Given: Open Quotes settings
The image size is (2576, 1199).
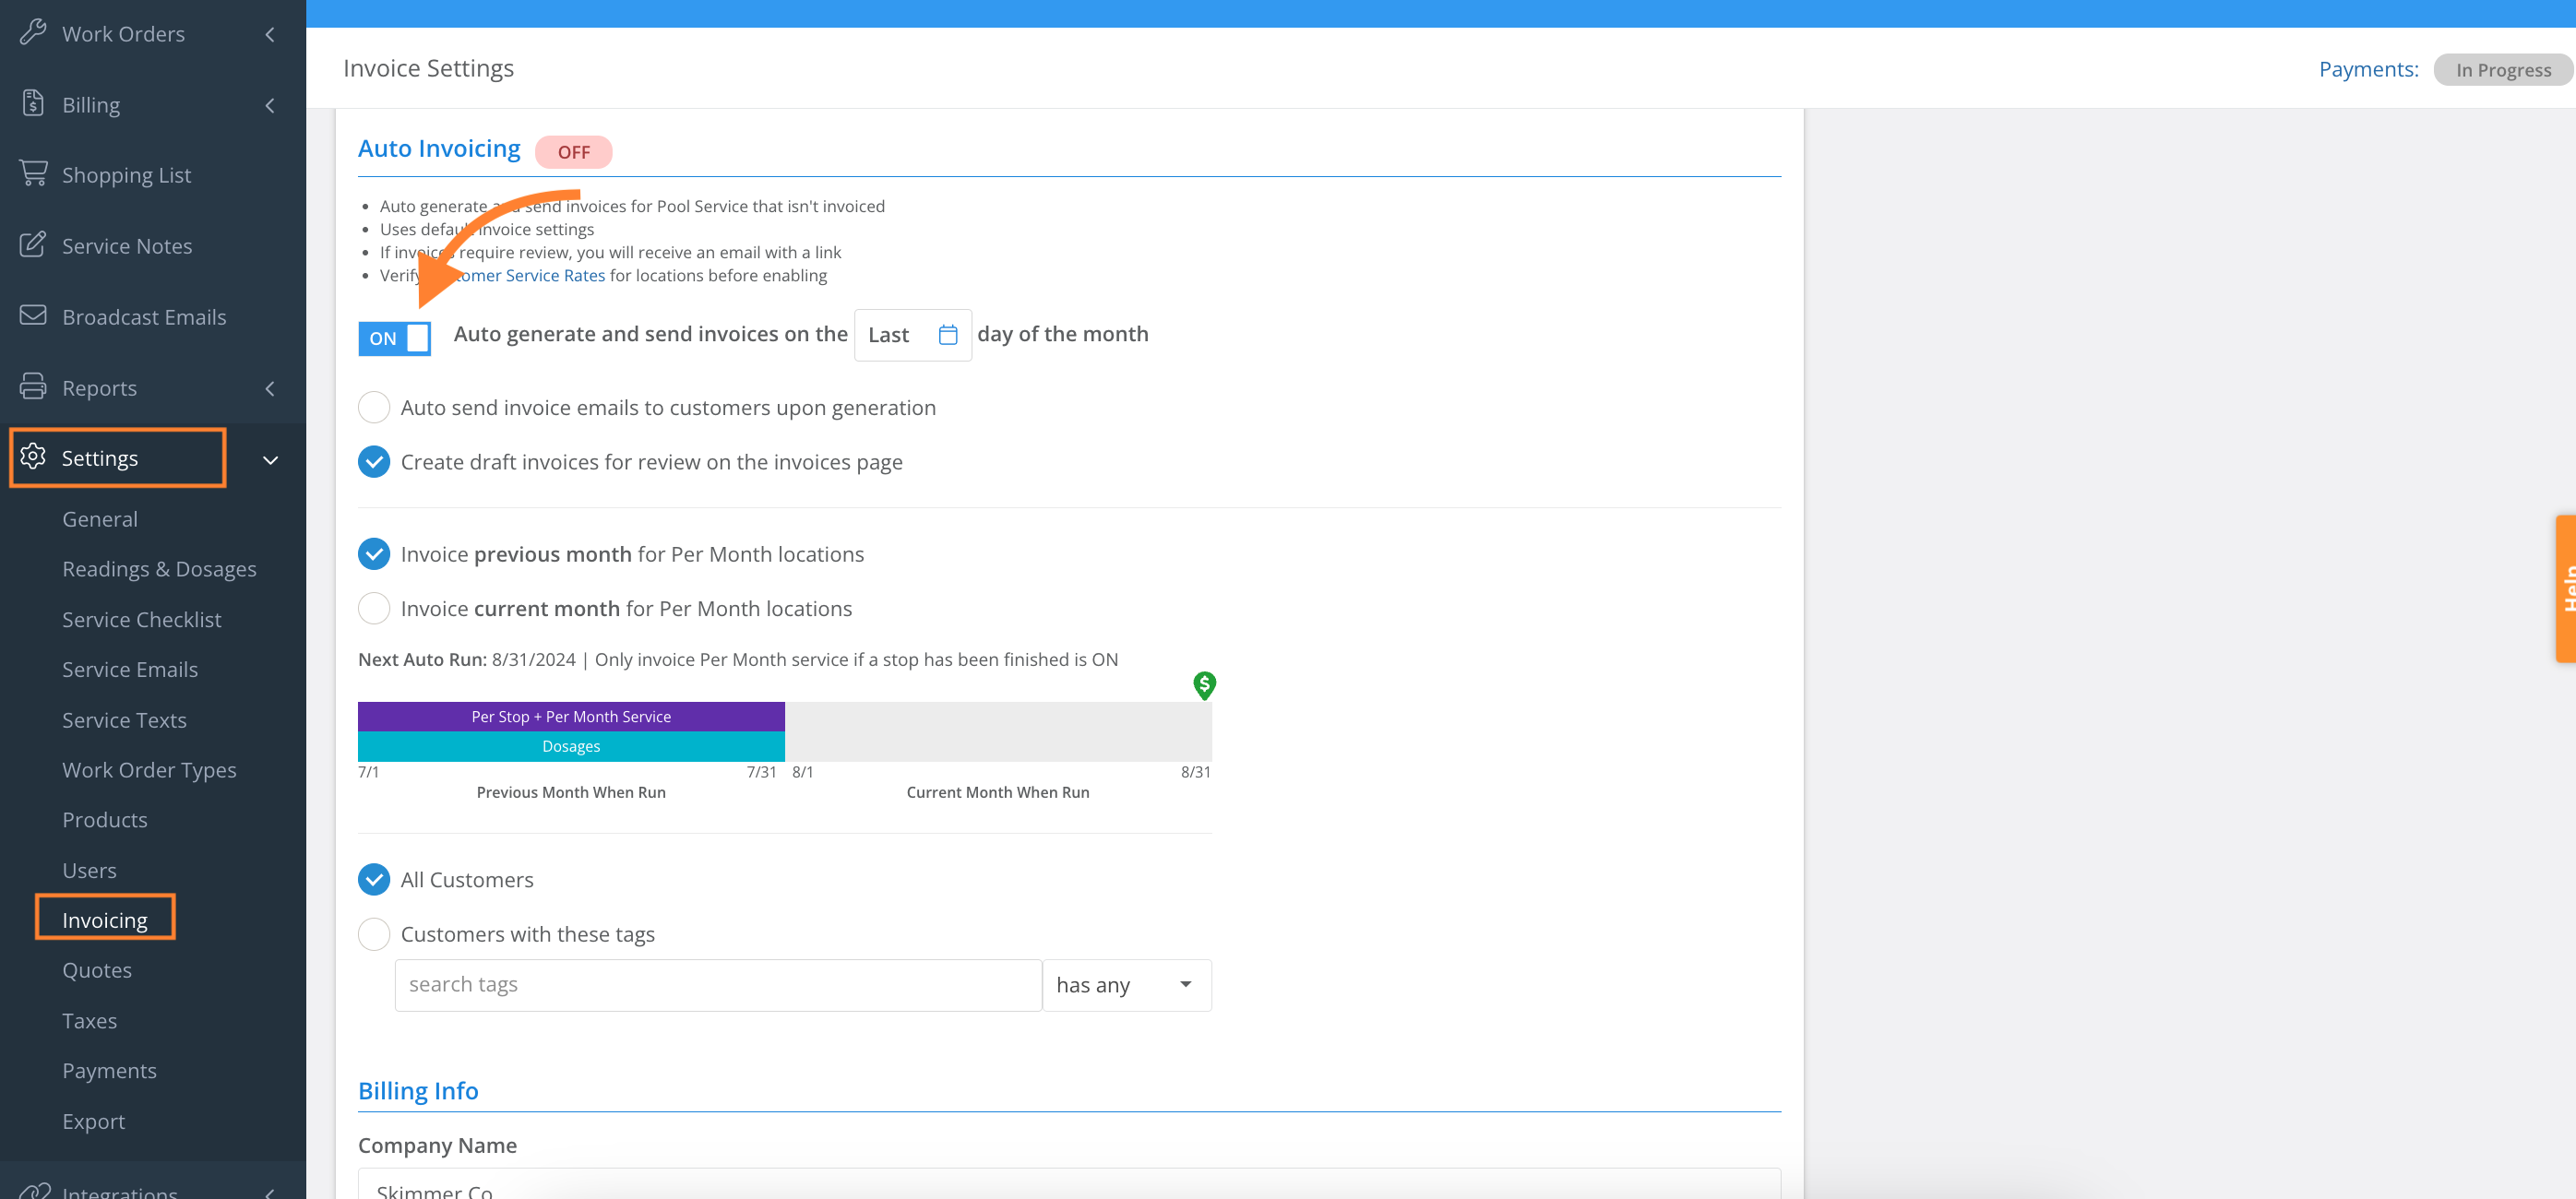Looking at the screenshot, I should pos(97,970).
